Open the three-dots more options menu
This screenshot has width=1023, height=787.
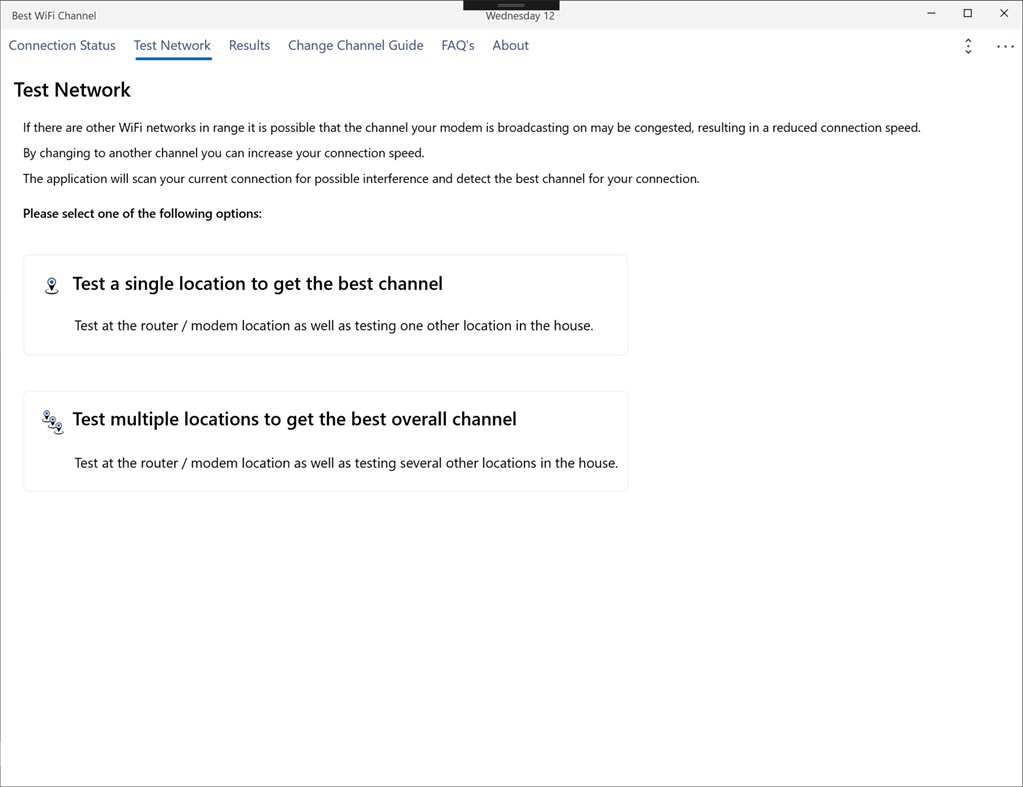tap(1005, 46)
